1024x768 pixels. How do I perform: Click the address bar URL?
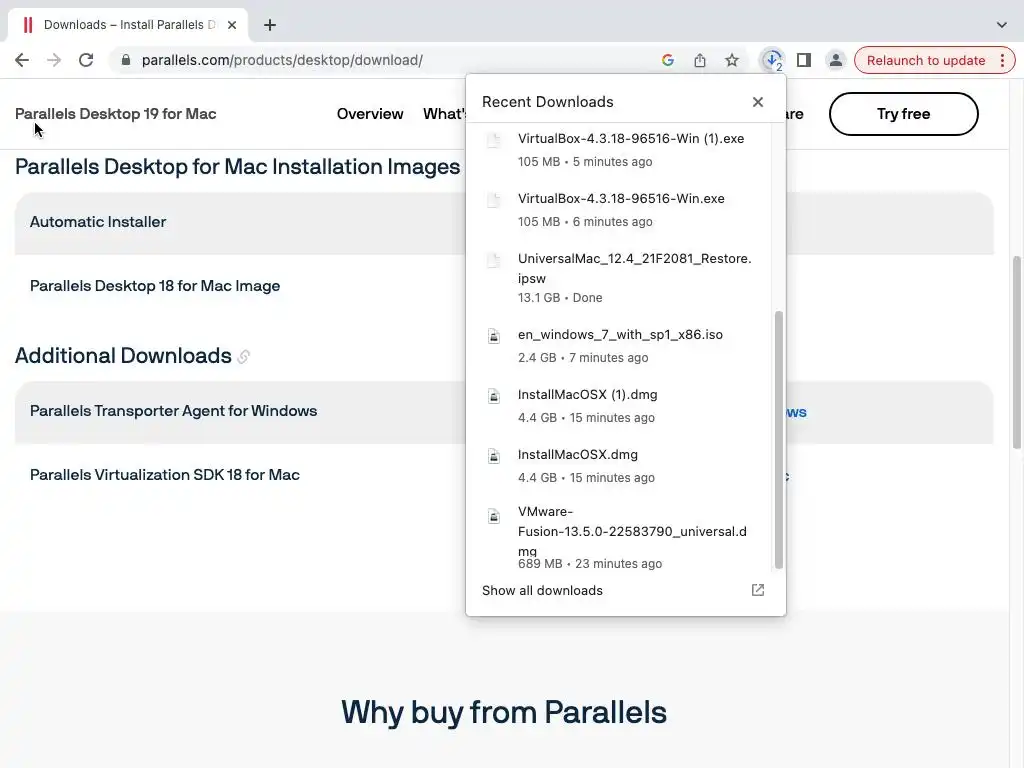(x=282, y=60)
